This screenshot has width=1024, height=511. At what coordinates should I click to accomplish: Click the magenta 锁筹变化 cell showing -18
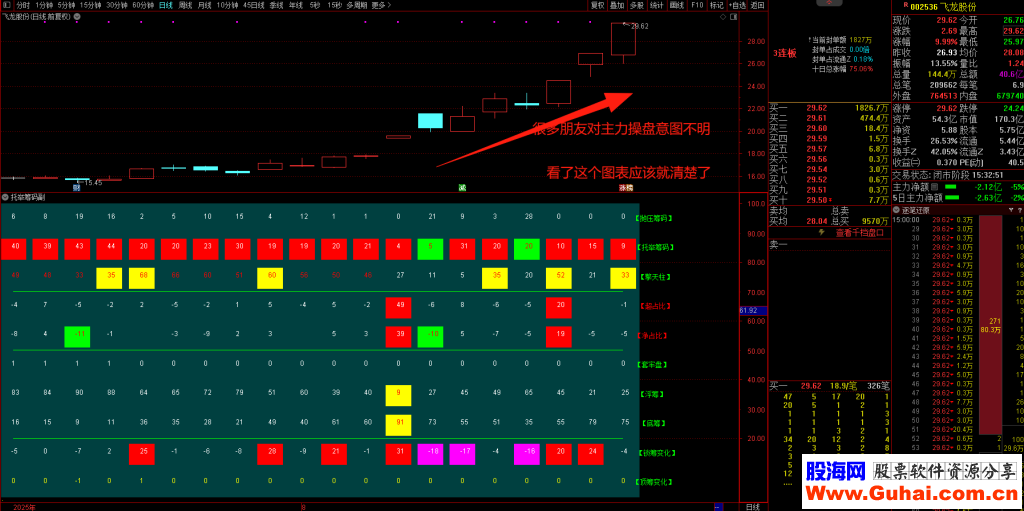coord(430,454)
